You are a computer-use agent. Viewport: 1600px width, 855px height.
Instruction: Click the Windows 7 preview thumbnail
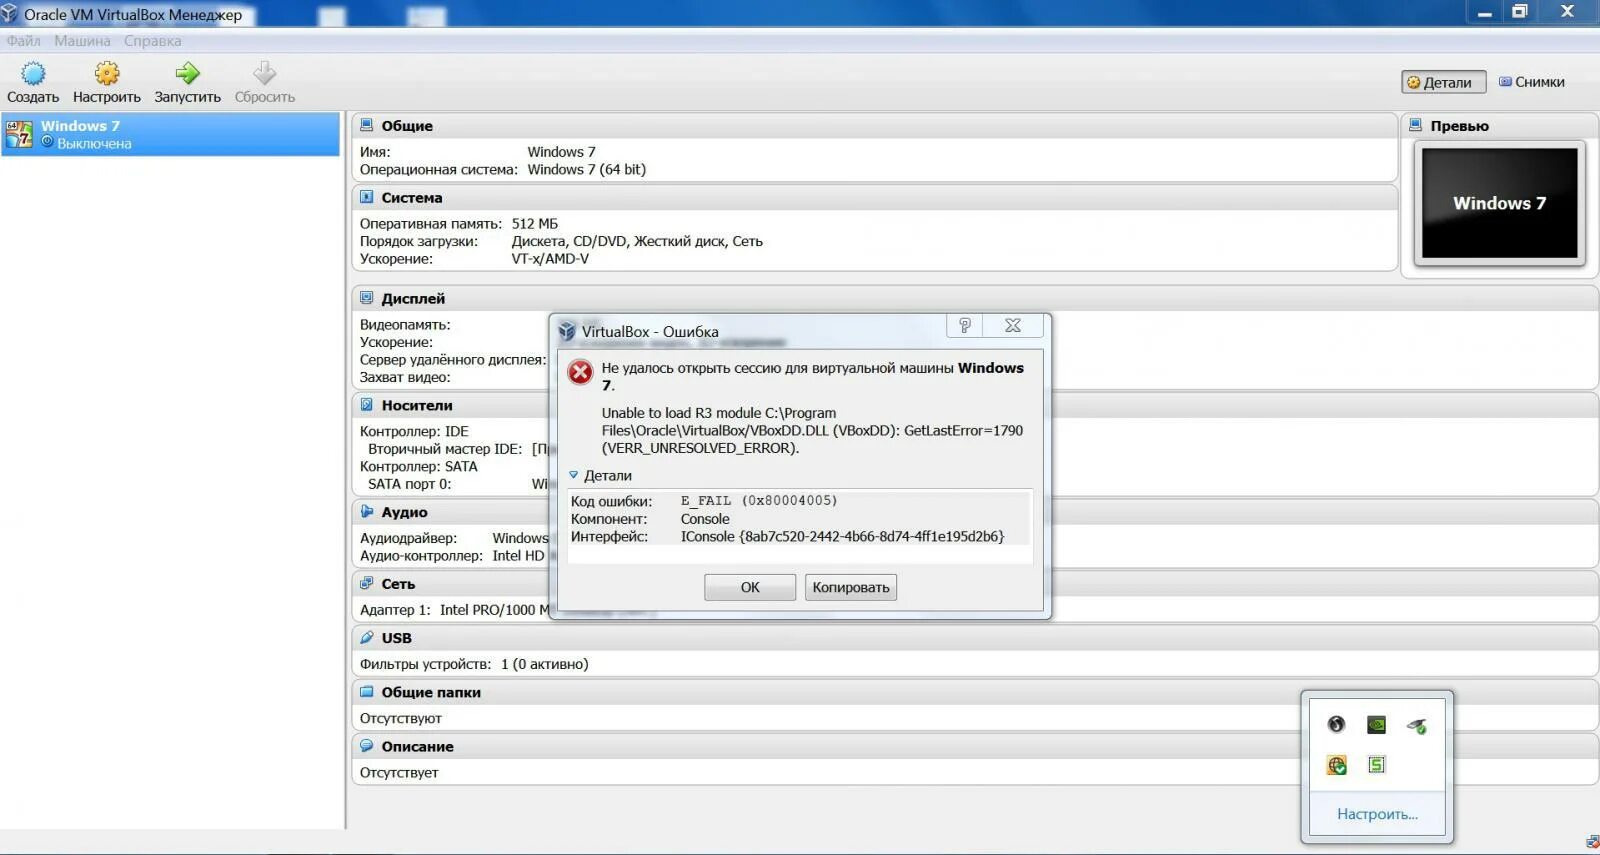1499,203
